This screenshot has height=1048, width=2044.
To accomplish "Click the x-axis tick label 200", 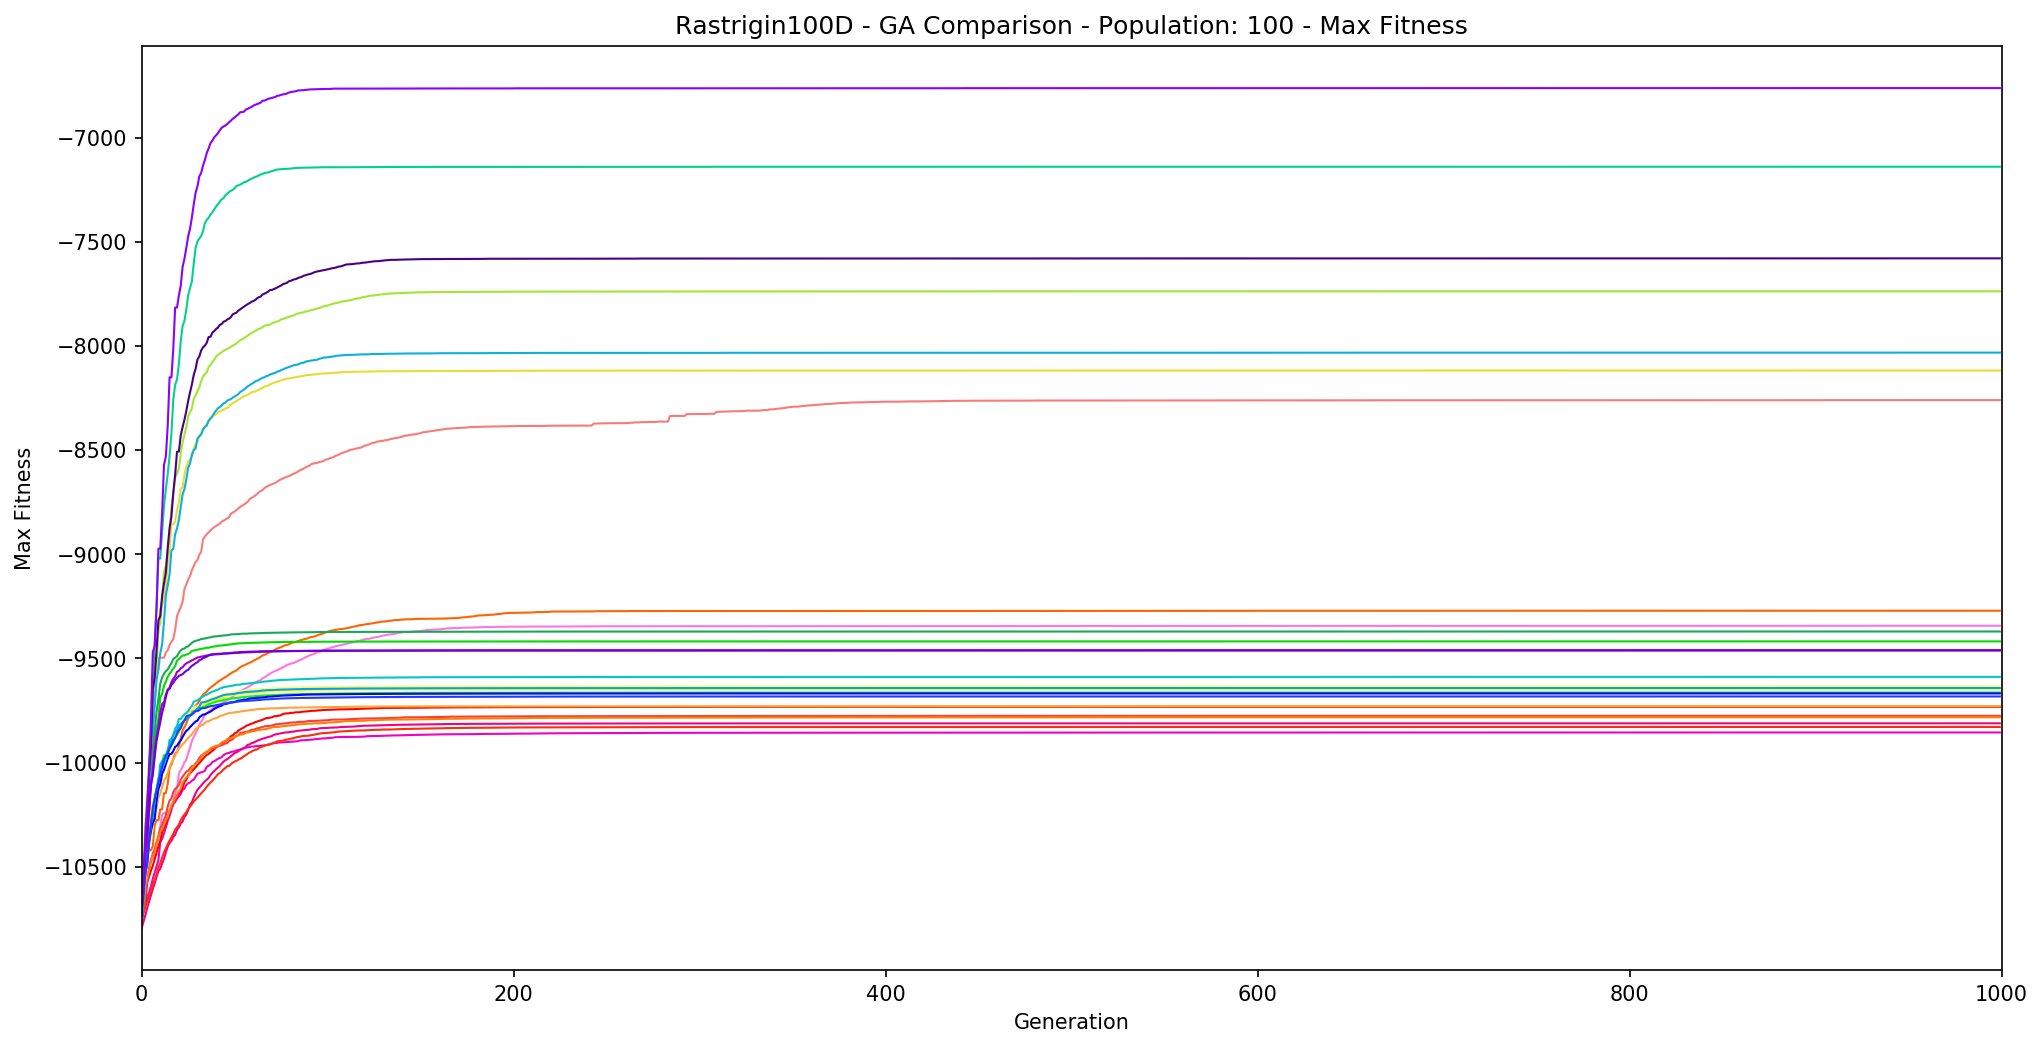I will [514, 992].
